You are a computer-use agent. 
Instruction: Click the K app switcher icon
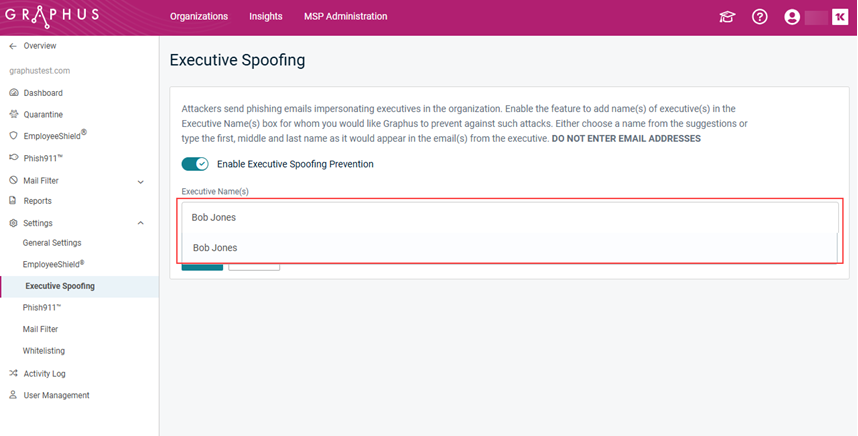click(x=840, y=17)
